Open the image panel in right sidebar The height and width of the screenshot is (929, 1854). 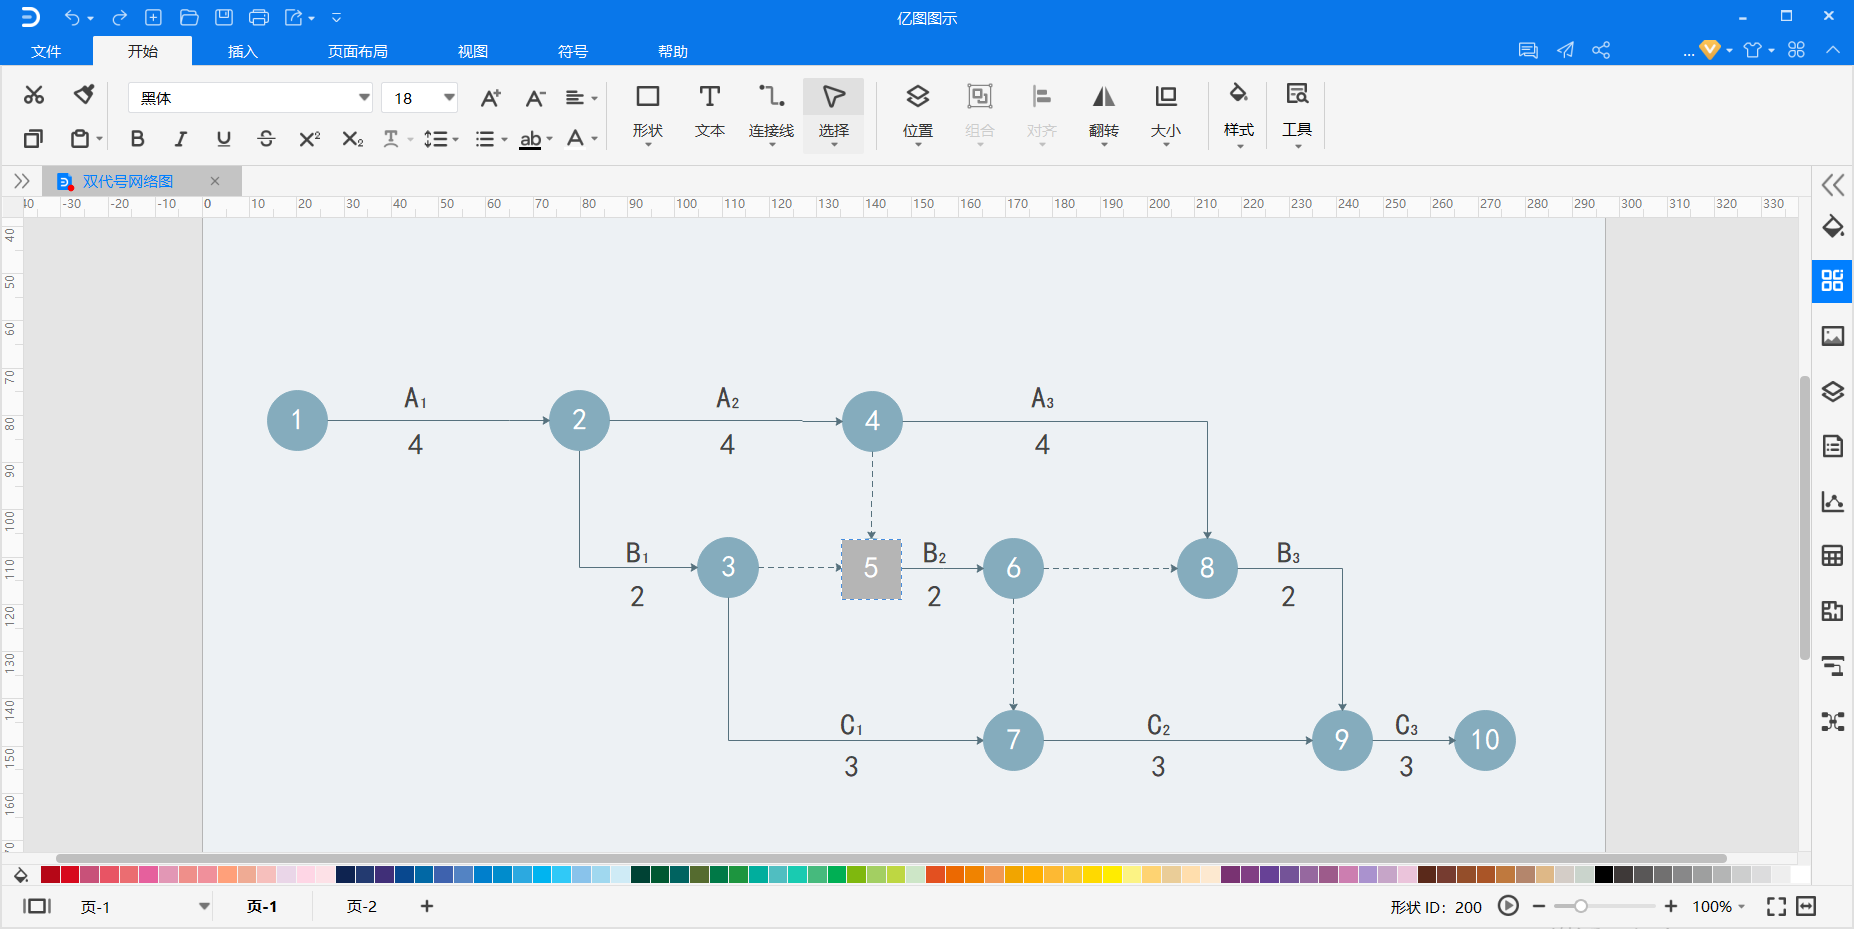click(x=1832, y=336)
